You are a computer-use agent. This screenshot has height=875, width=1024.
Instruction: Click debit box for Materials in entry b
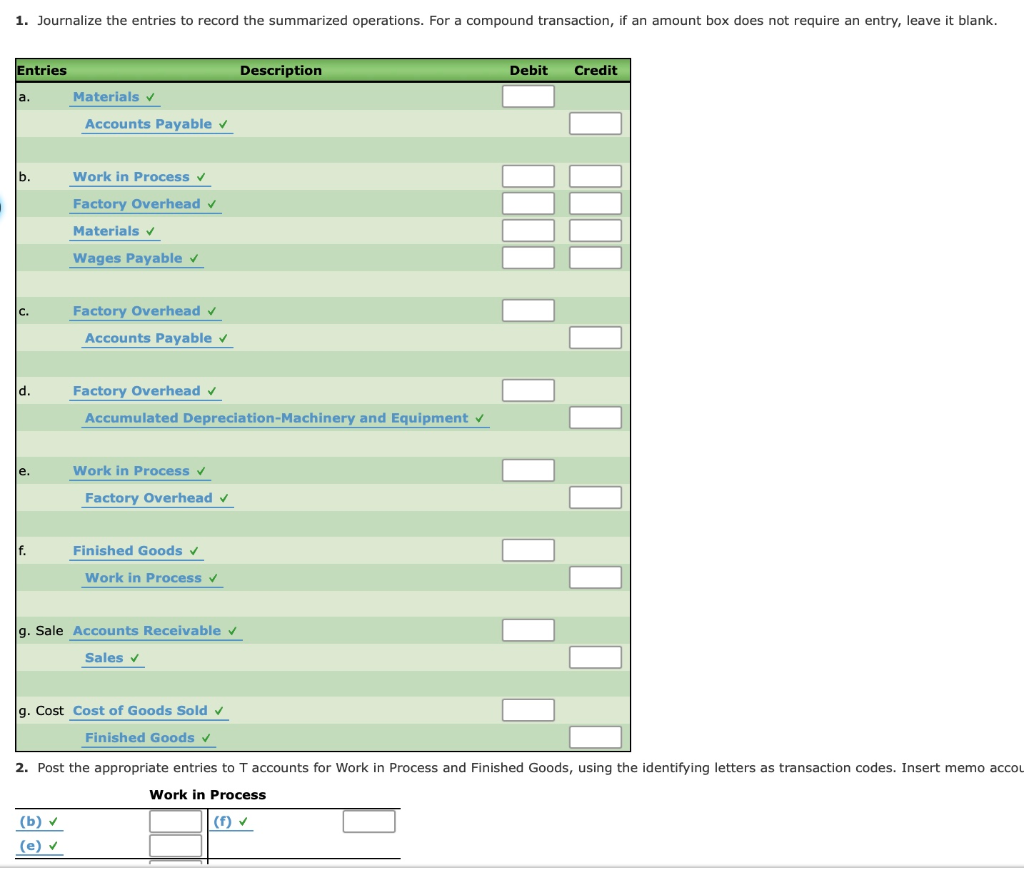click(528, 231)
